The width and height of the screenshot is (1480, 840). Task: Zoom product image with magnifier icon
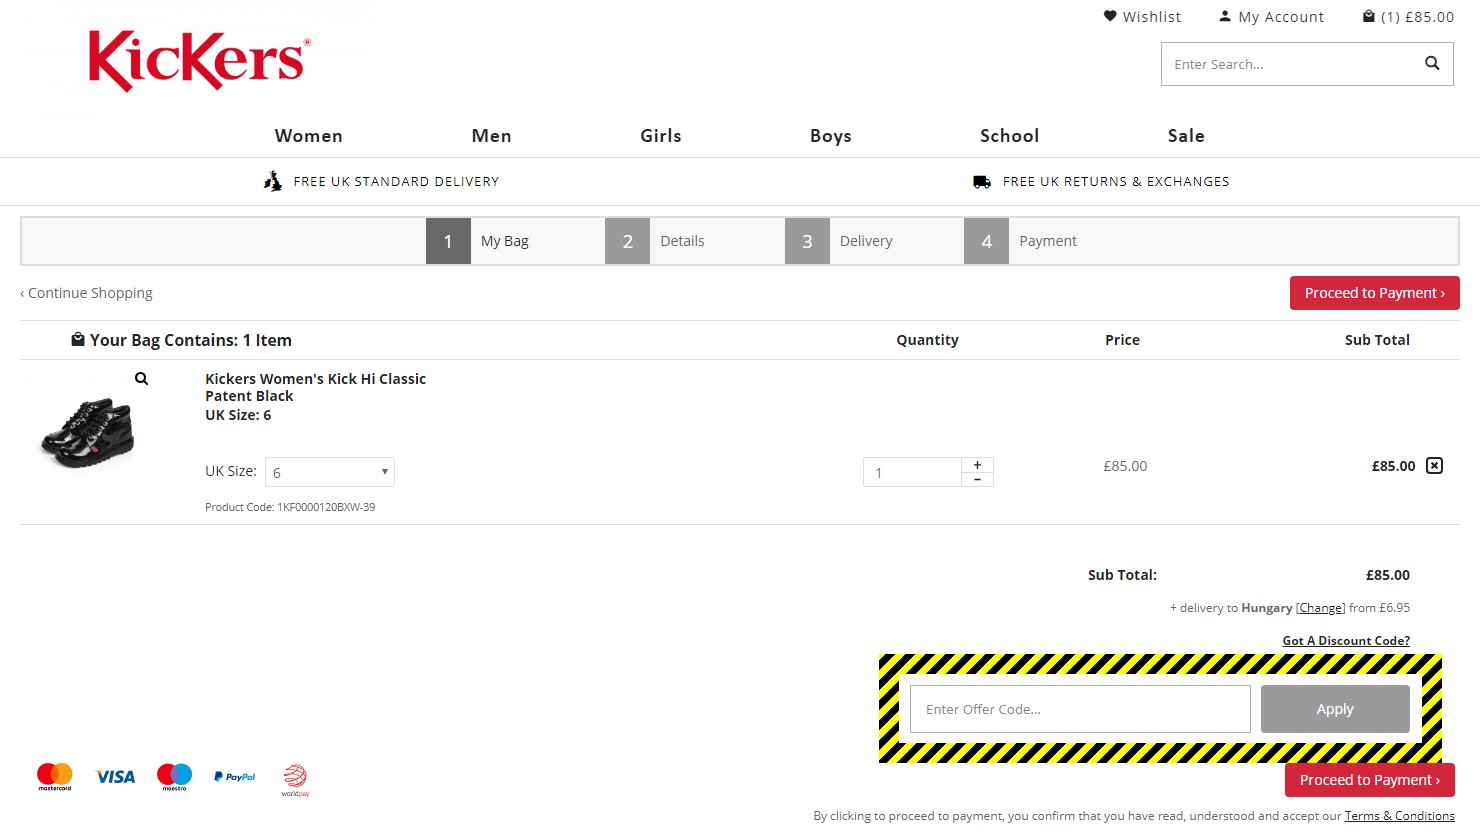(x=142, y=379)
